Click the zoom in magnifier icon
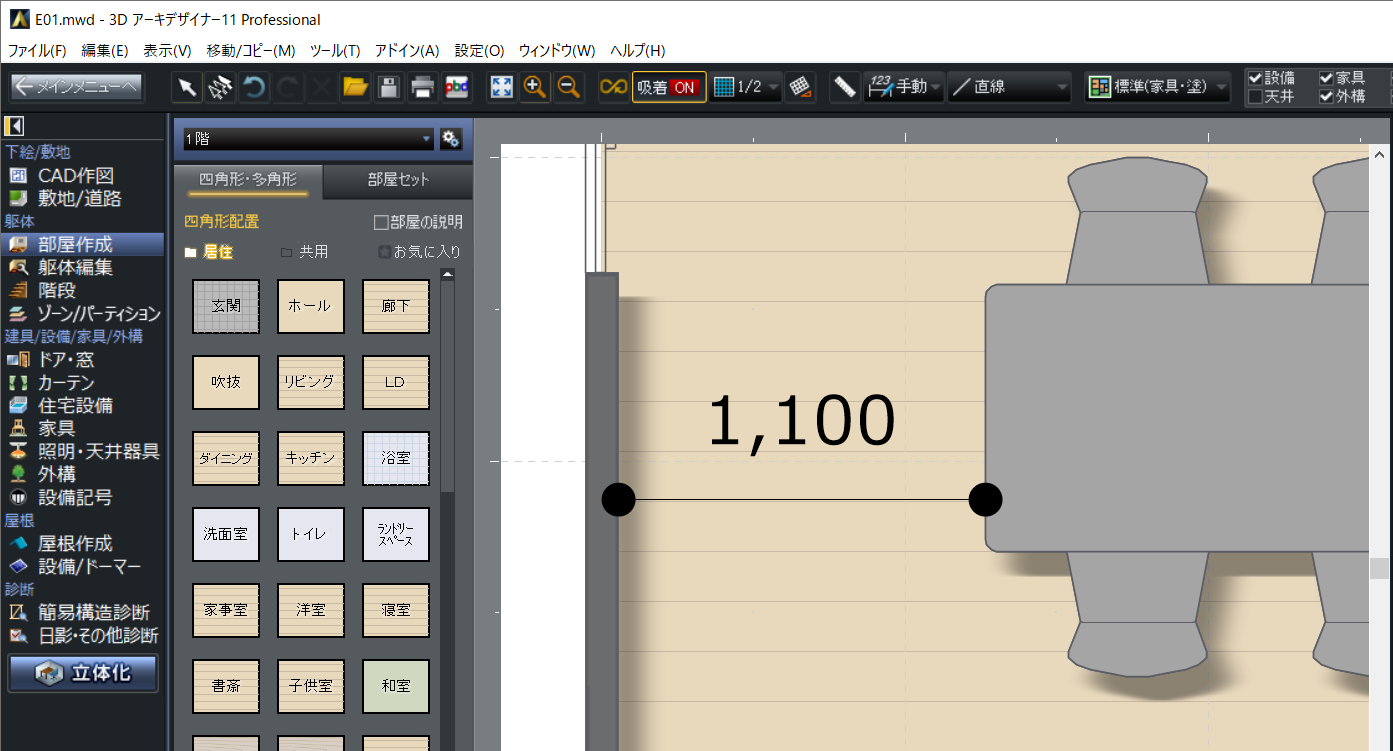Viewport: 1393px width, 751px height. click(535, 88)
